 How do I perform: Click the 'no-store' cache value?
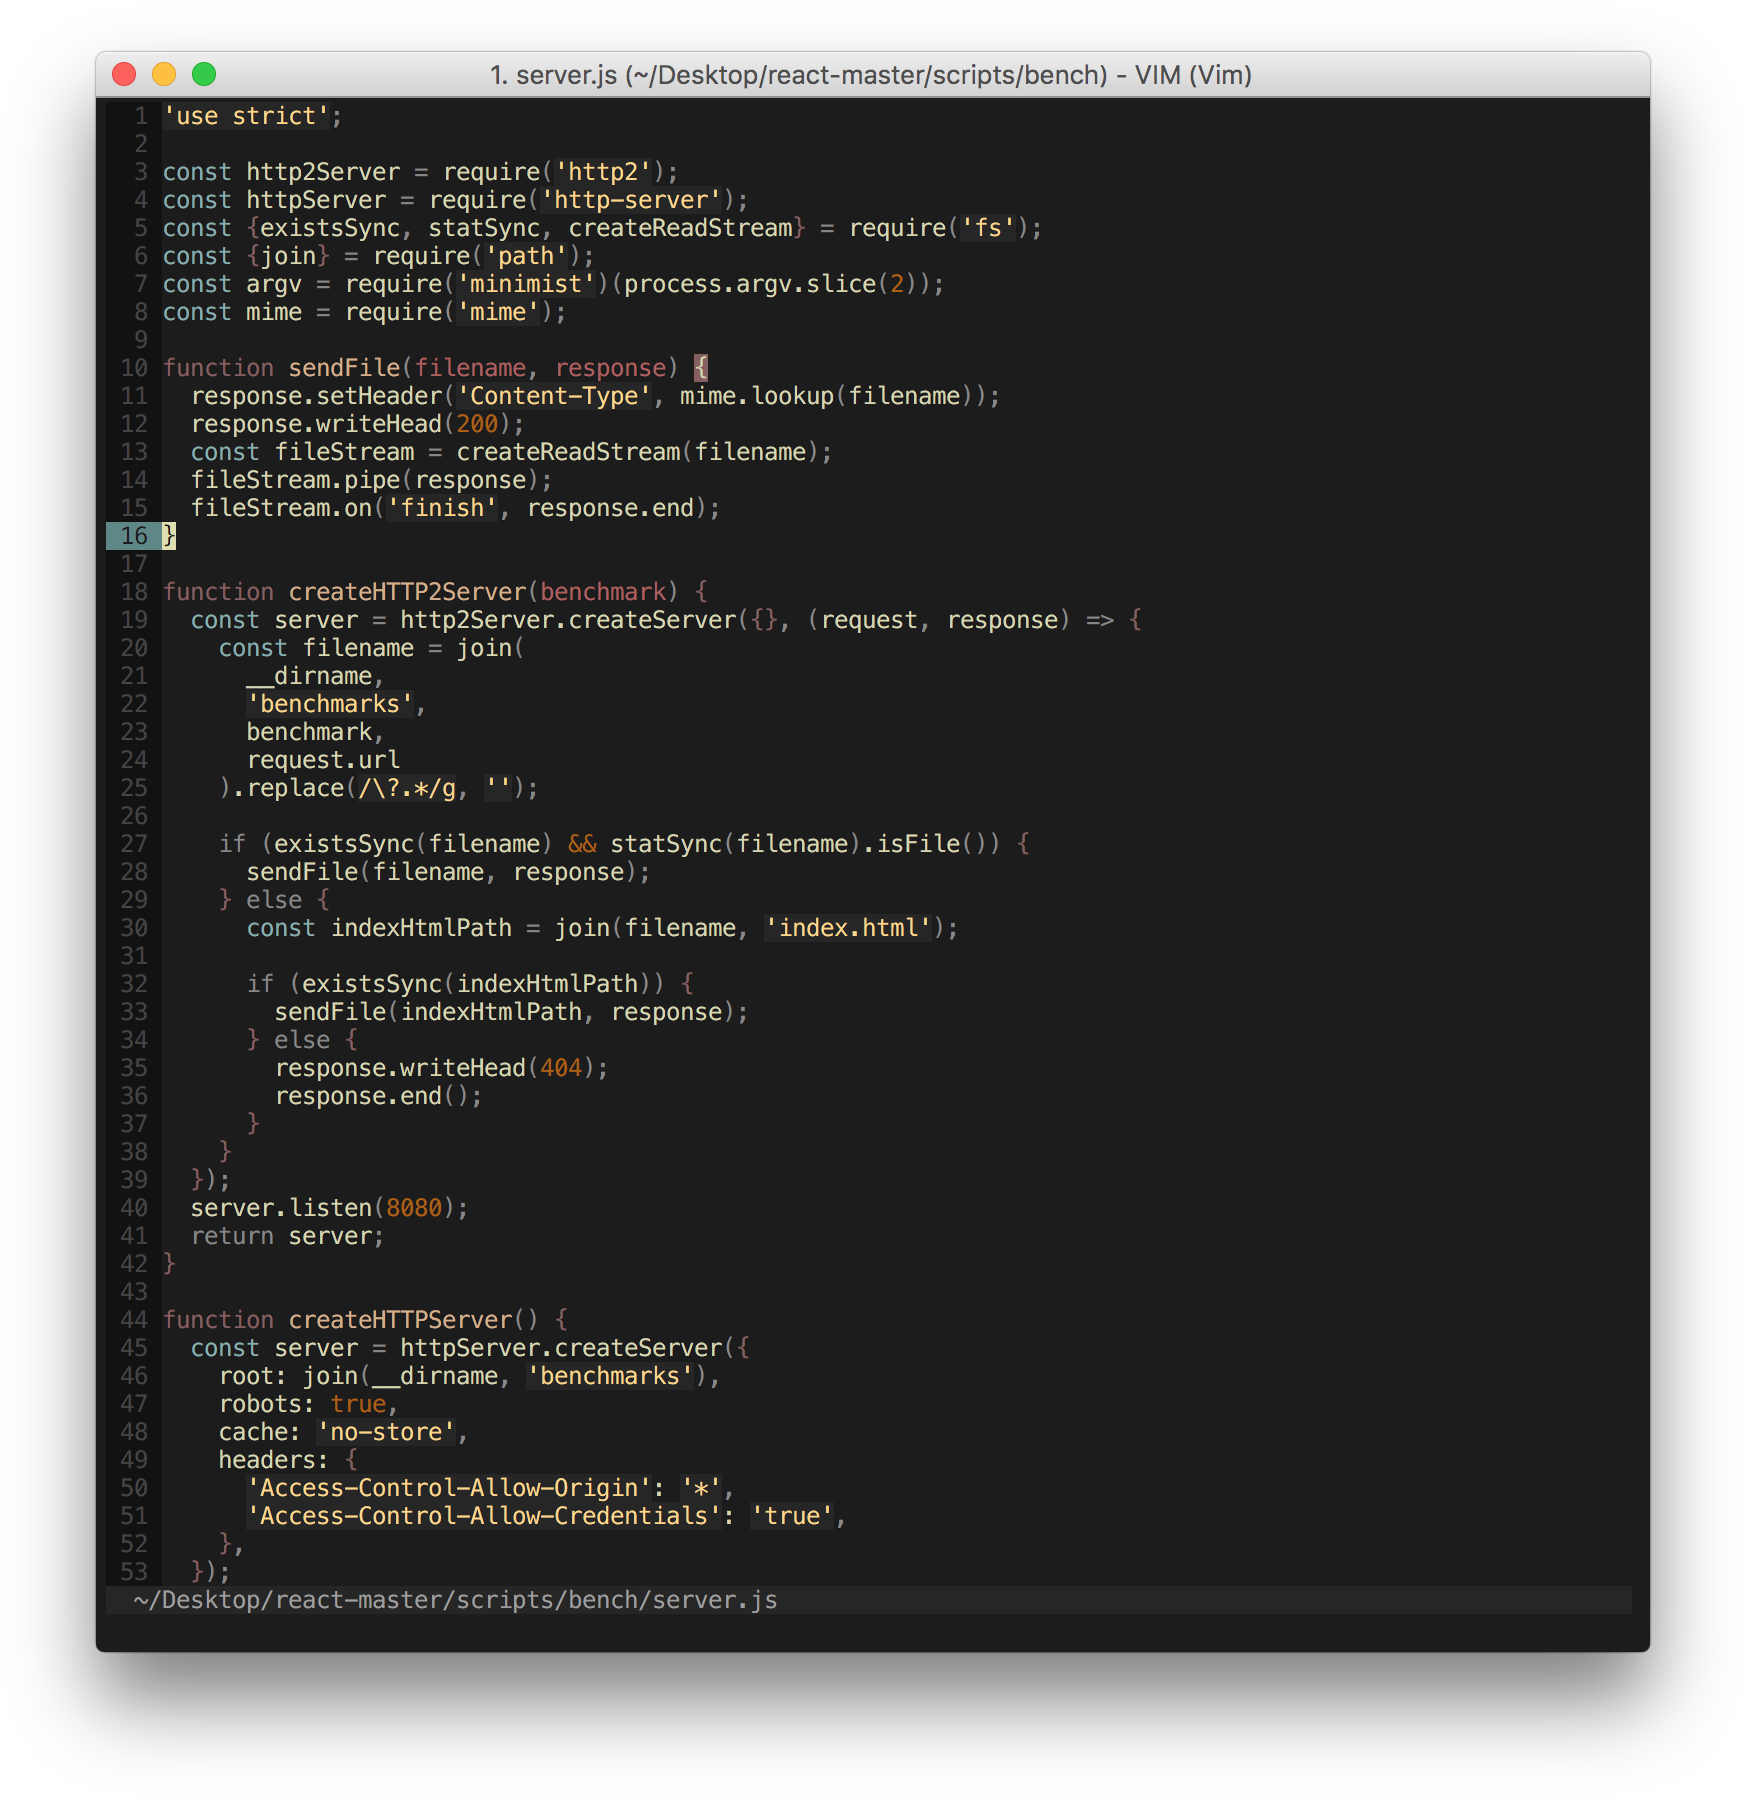tap(386, 1432)
